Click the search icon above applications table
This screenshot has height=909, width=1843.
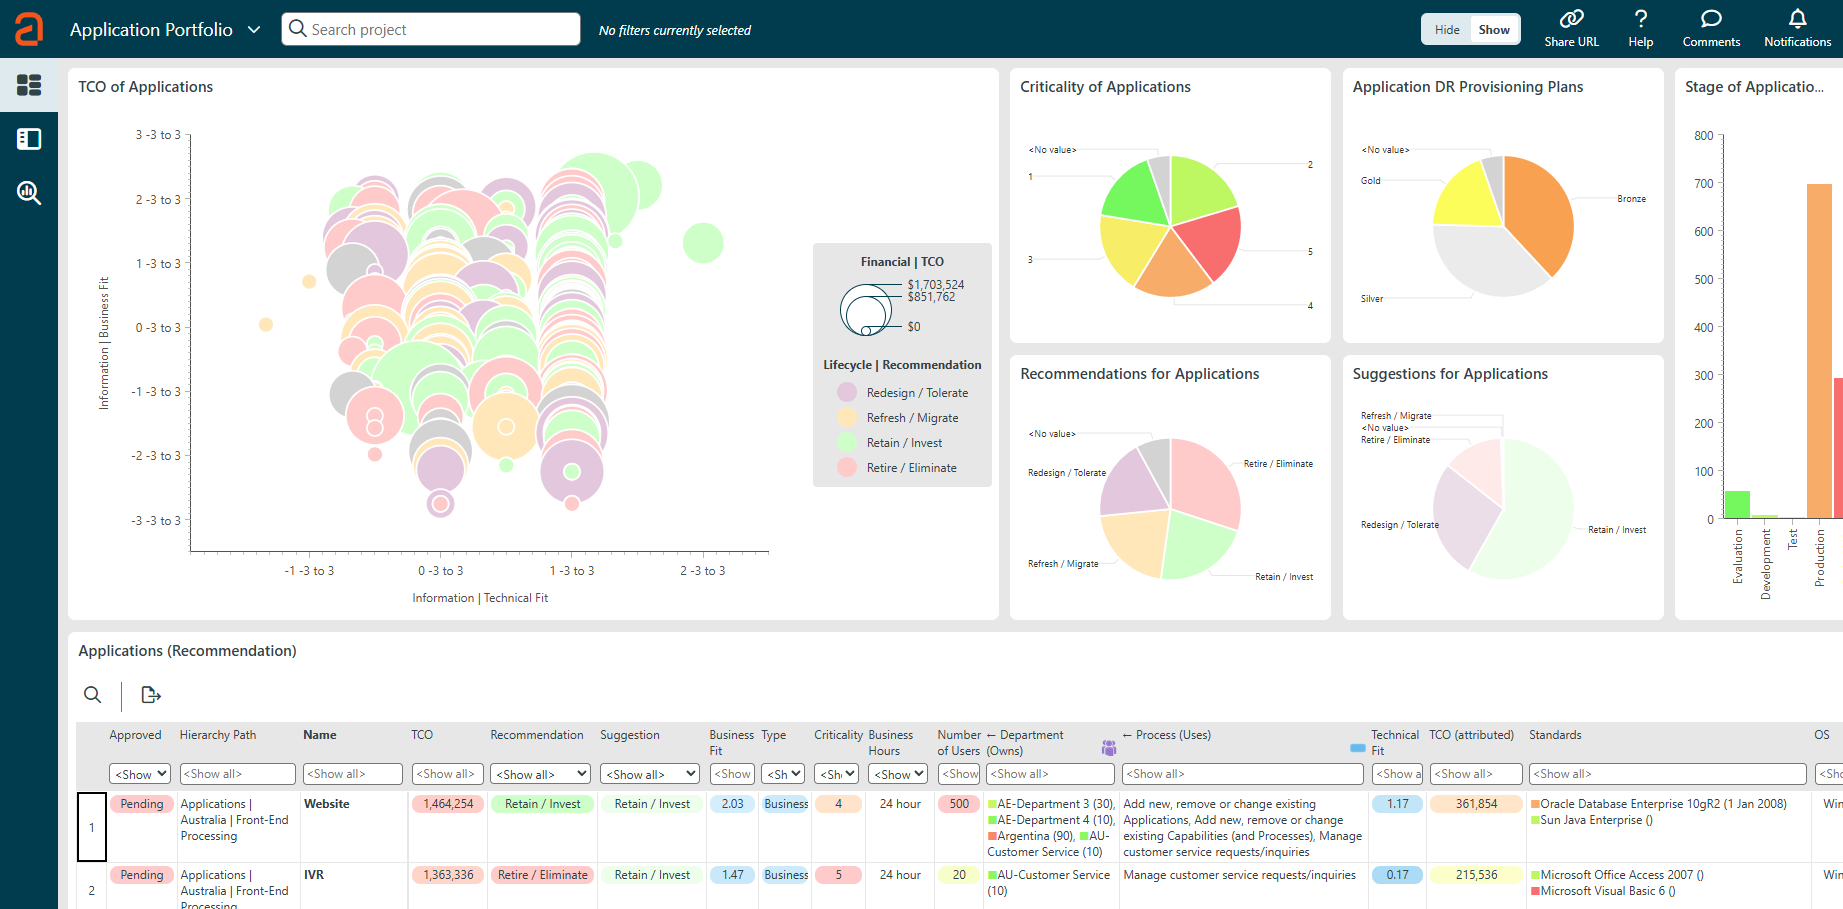[93, 695]
